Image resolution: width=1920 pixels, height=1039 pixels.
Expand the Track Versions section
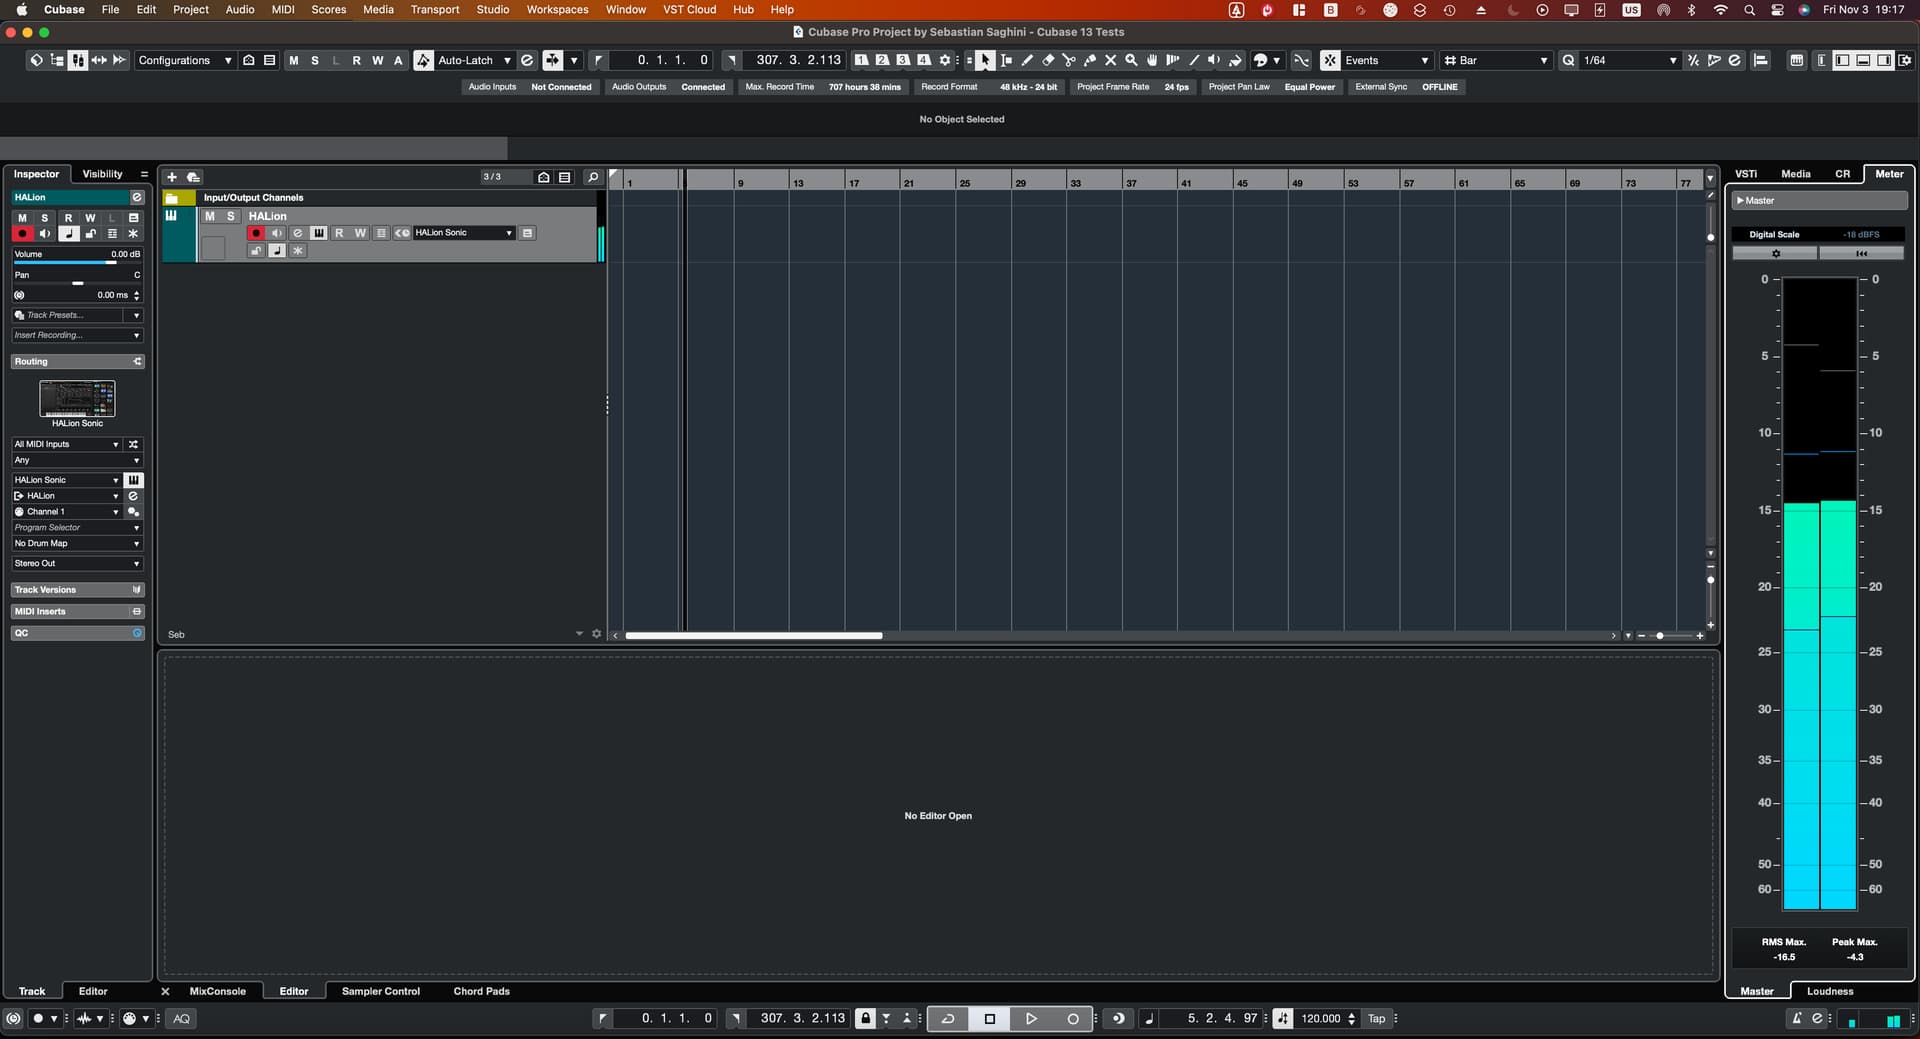[x=77, y=590]
